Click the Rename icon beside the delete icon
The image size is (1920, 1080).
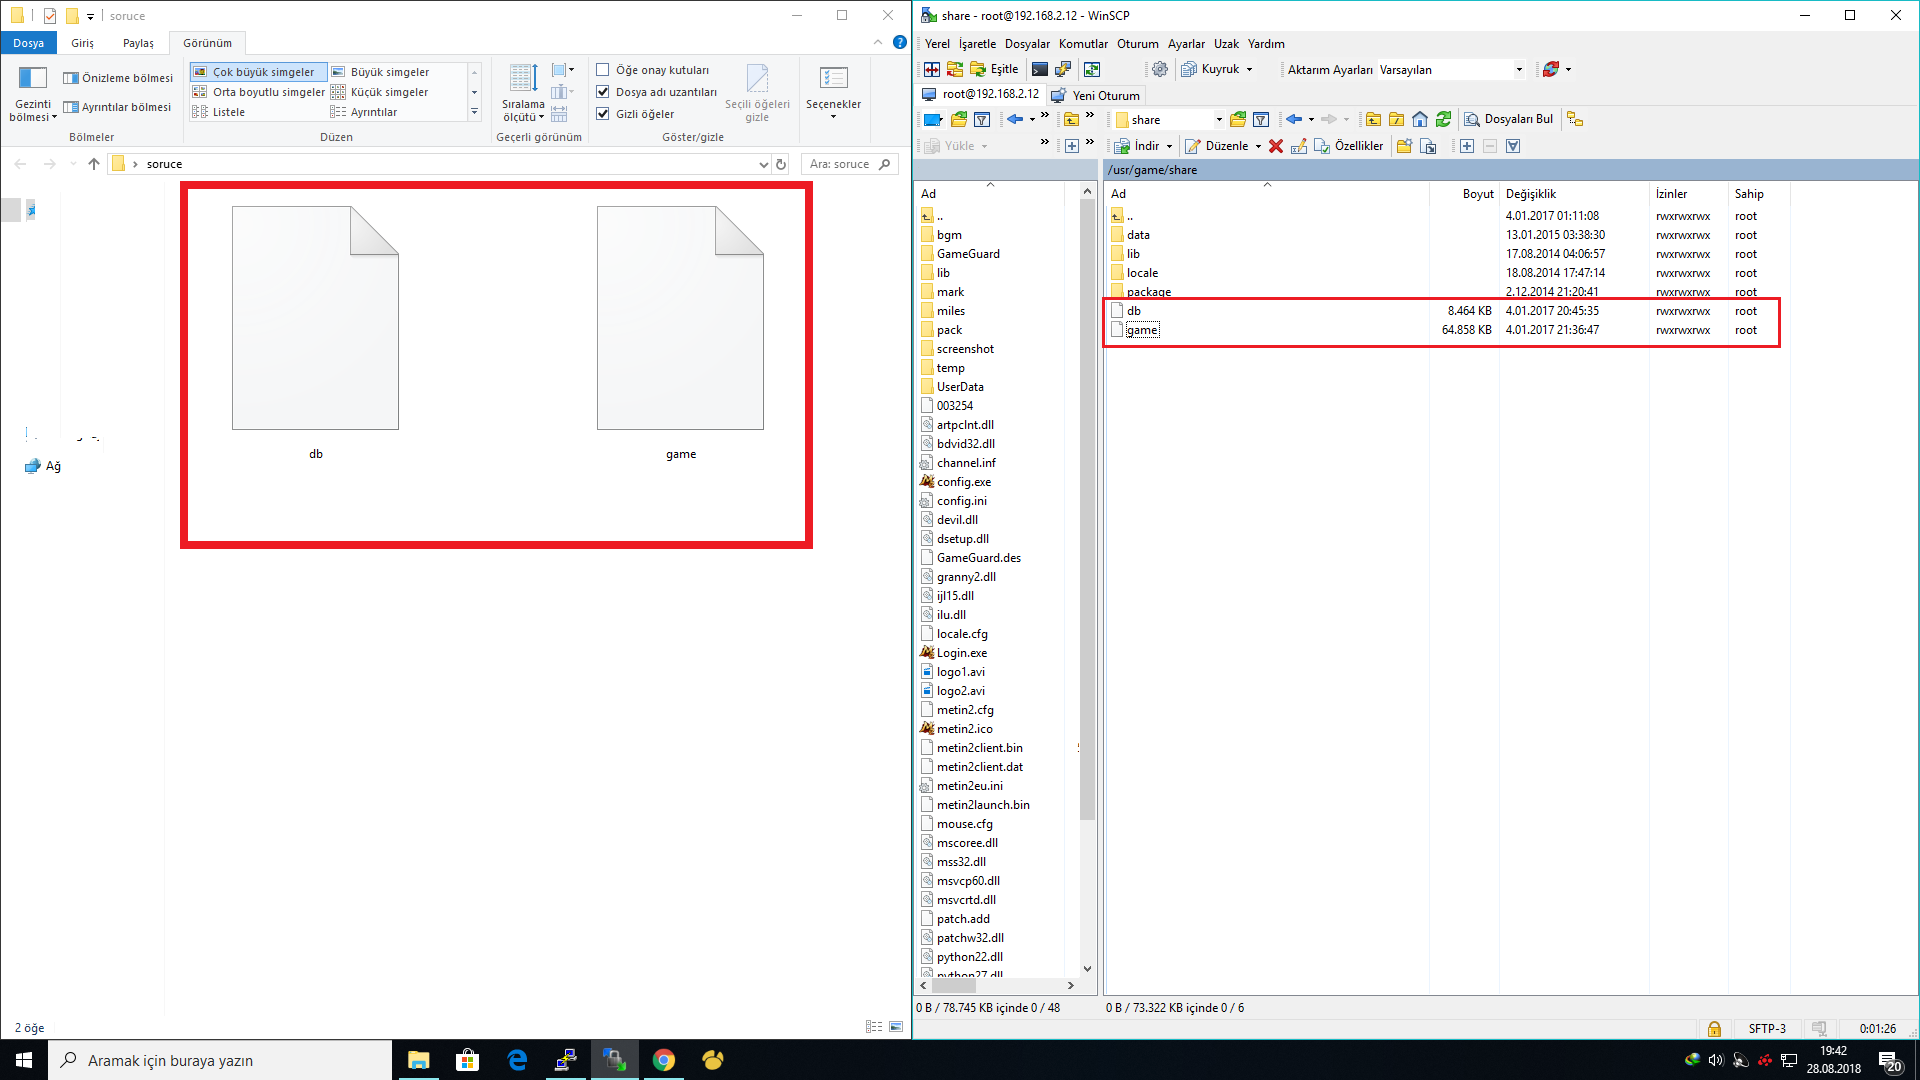pyautogui.click(x=1299, y=146)
